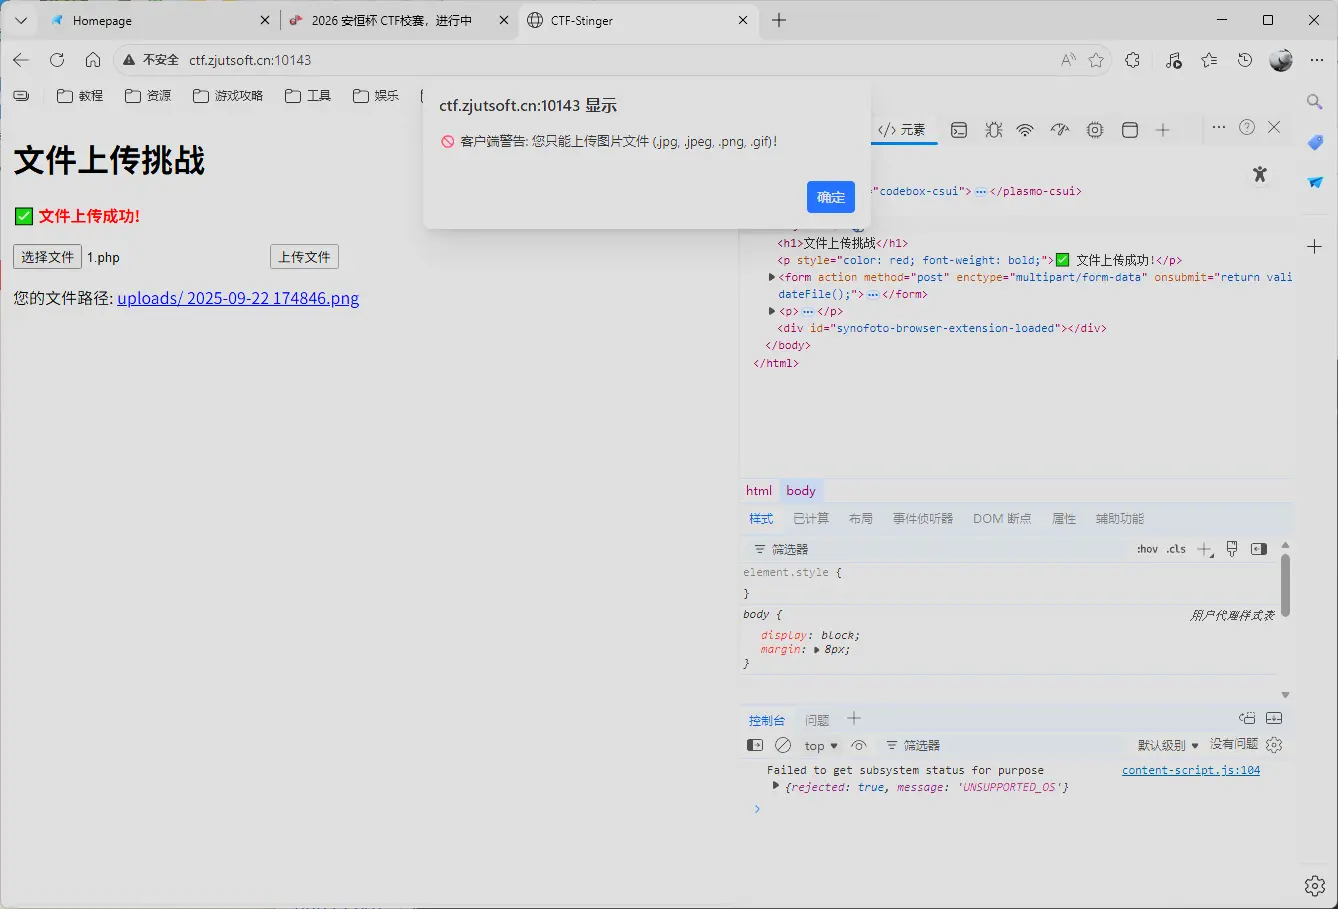Clear the console using the no-entry icon
The width and height of the screenshot is (1338, 909).
click(783, 744)
